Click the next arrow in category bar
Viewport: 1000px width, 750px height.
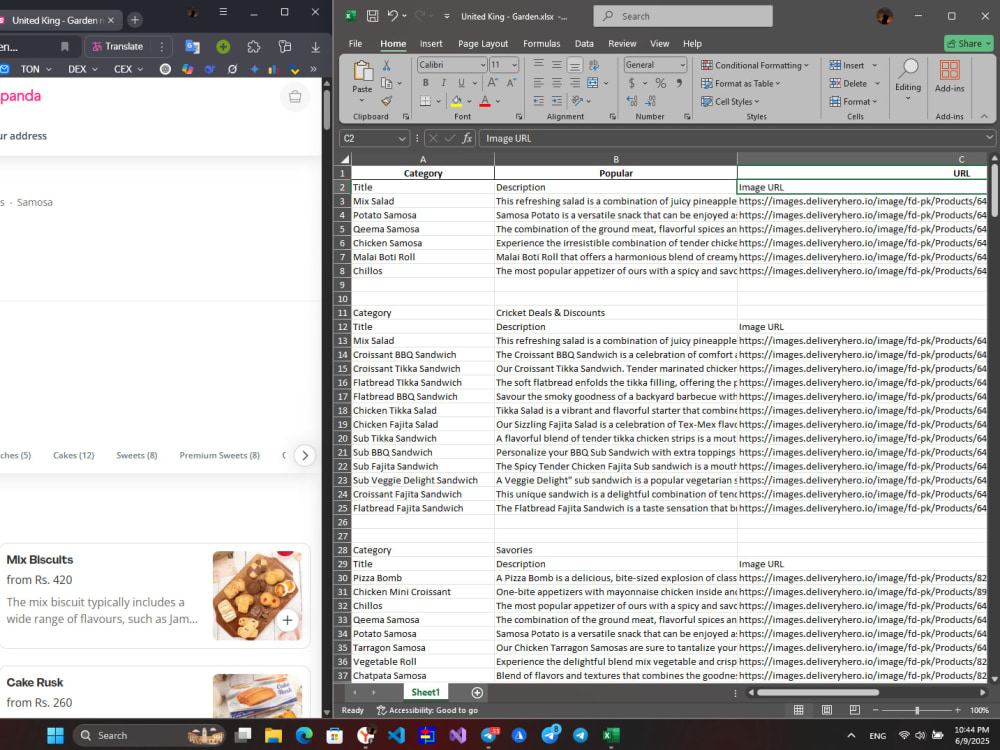click(x=305, y=455)
